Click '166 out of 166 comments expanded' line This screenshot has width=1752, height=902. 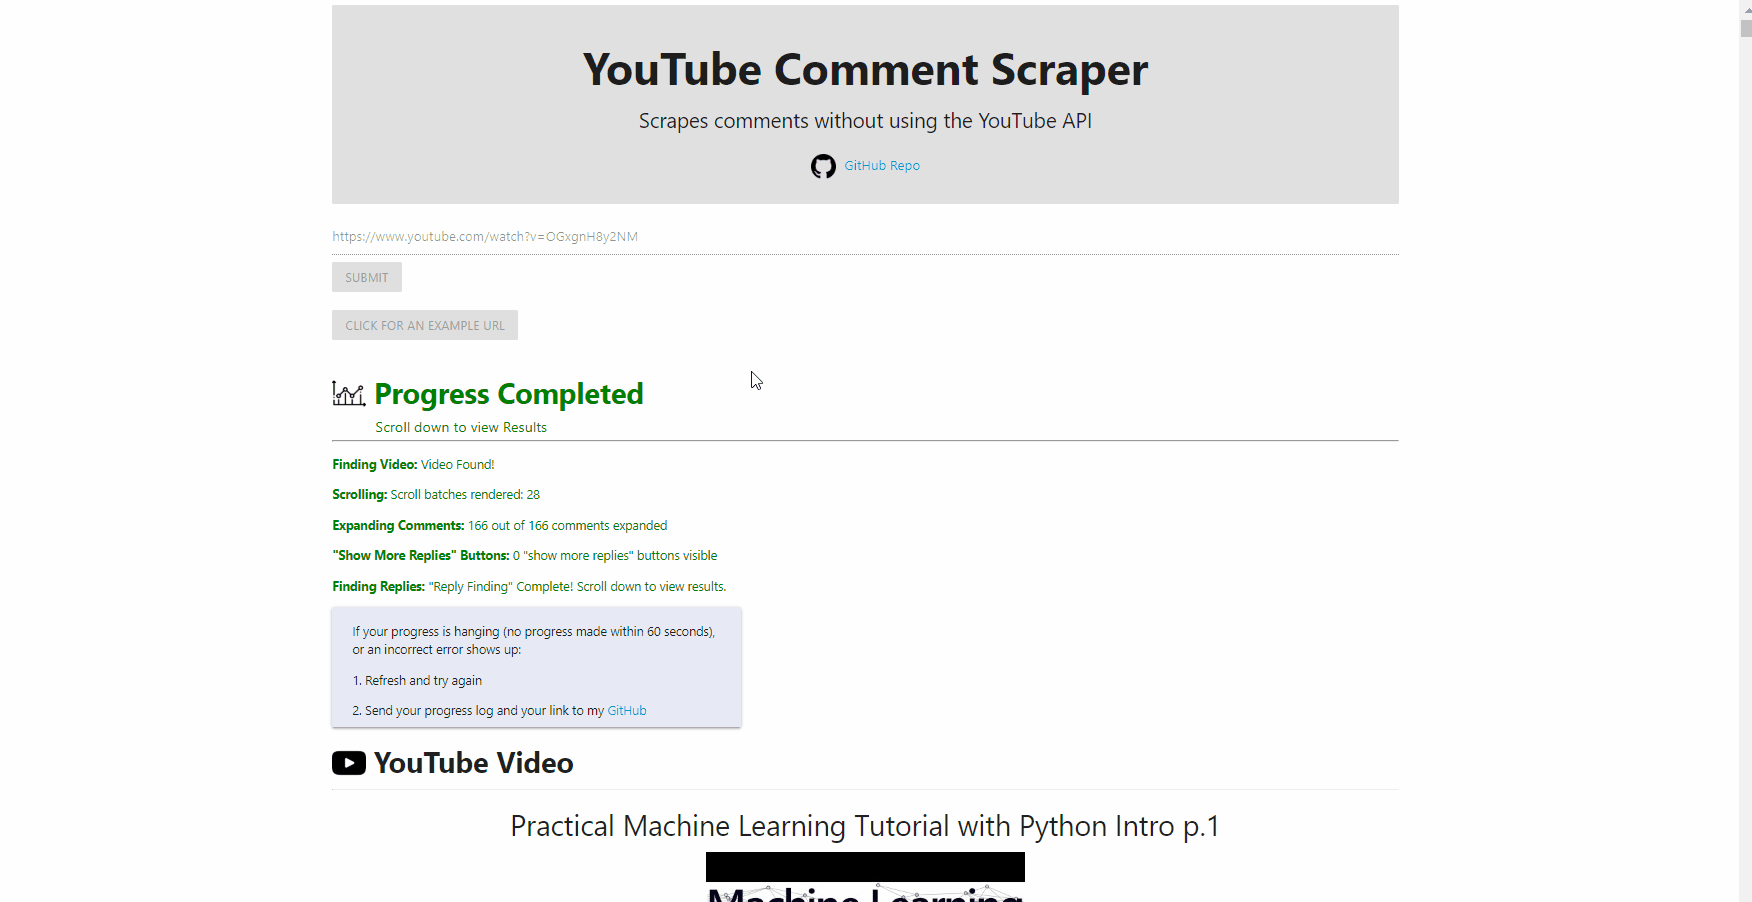(500, 525)
